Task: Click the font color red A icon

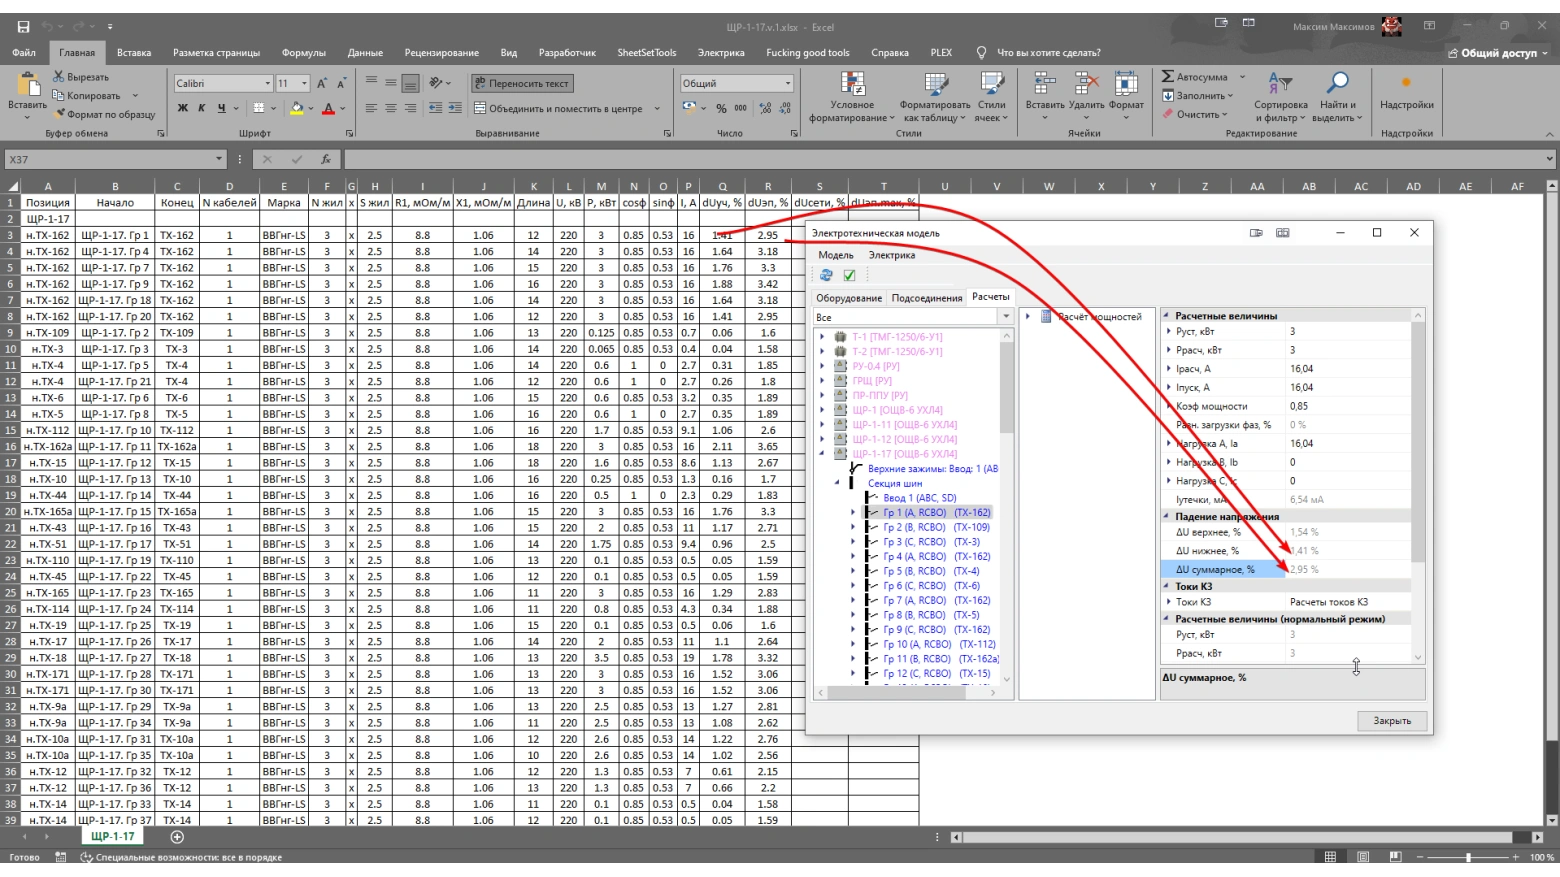Action: coord(328,108)
